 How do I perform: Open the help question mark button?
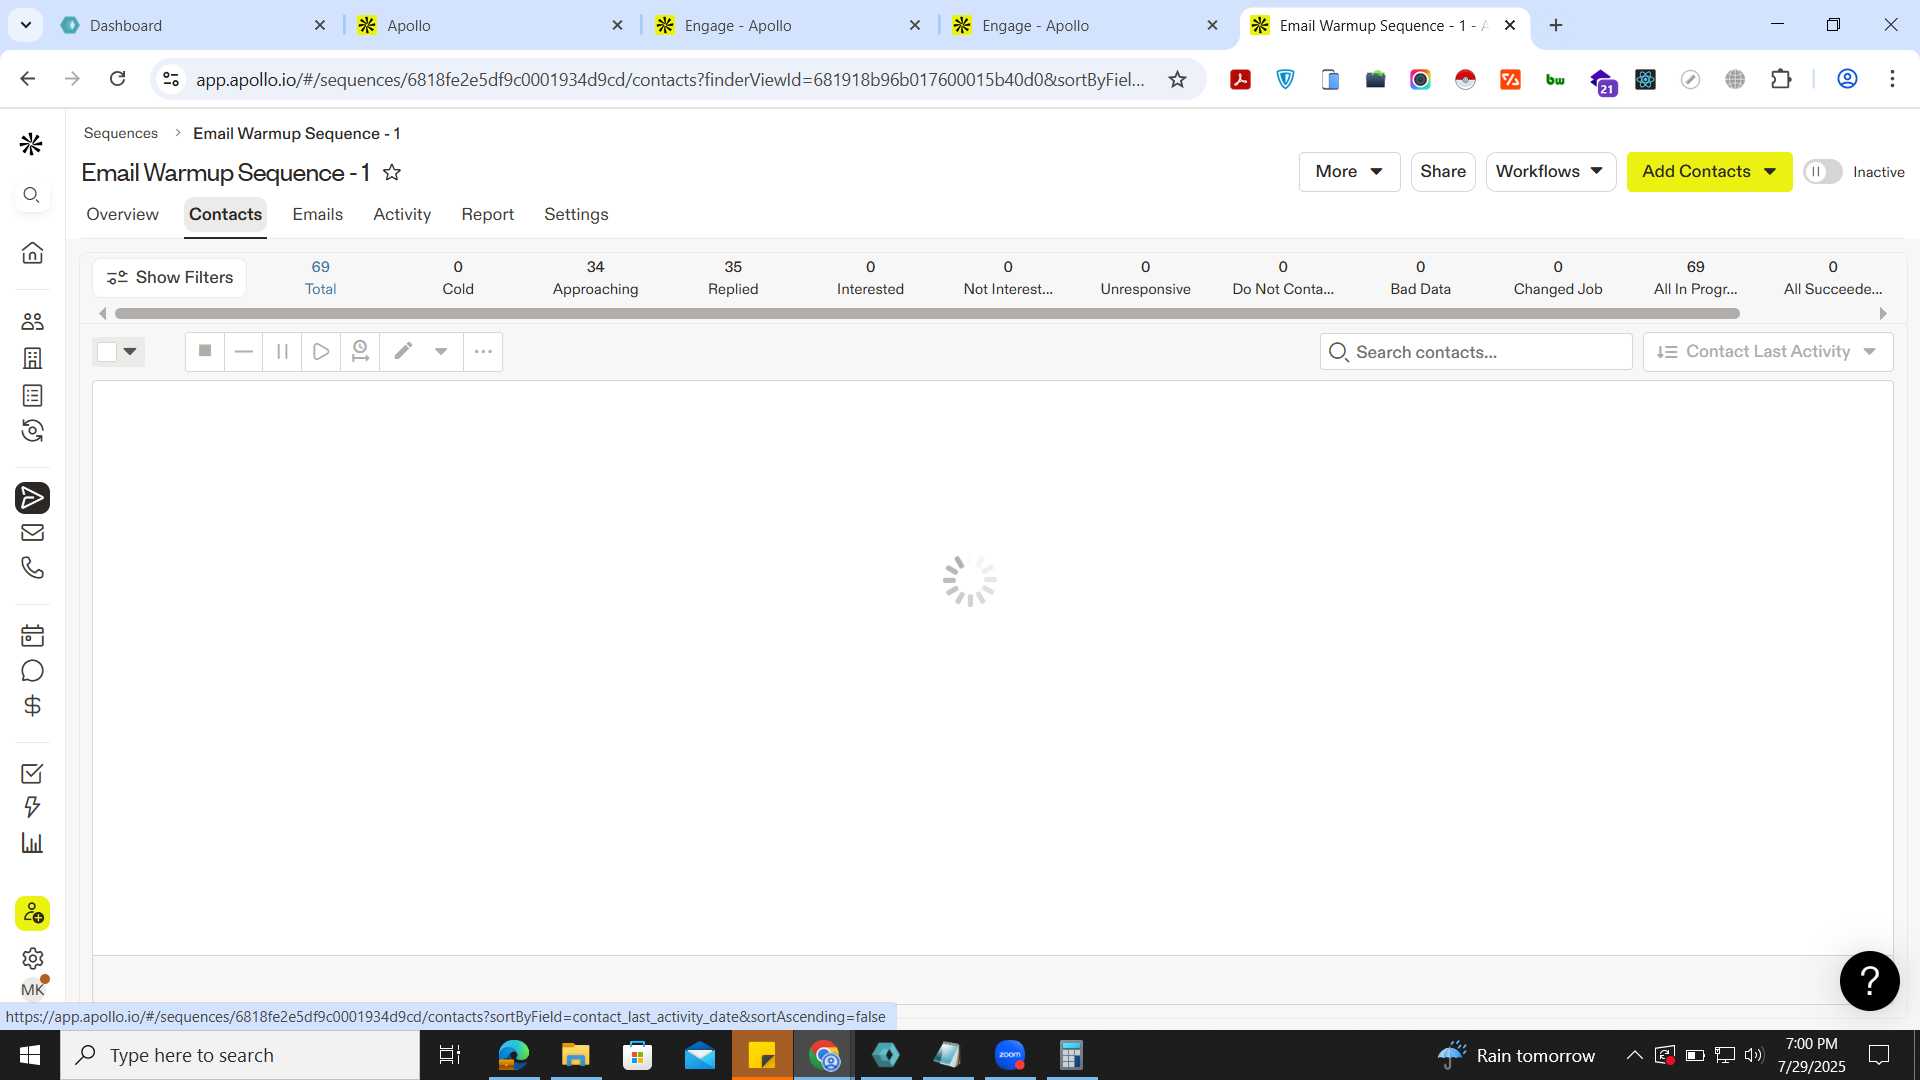[x=1869, y=981]
